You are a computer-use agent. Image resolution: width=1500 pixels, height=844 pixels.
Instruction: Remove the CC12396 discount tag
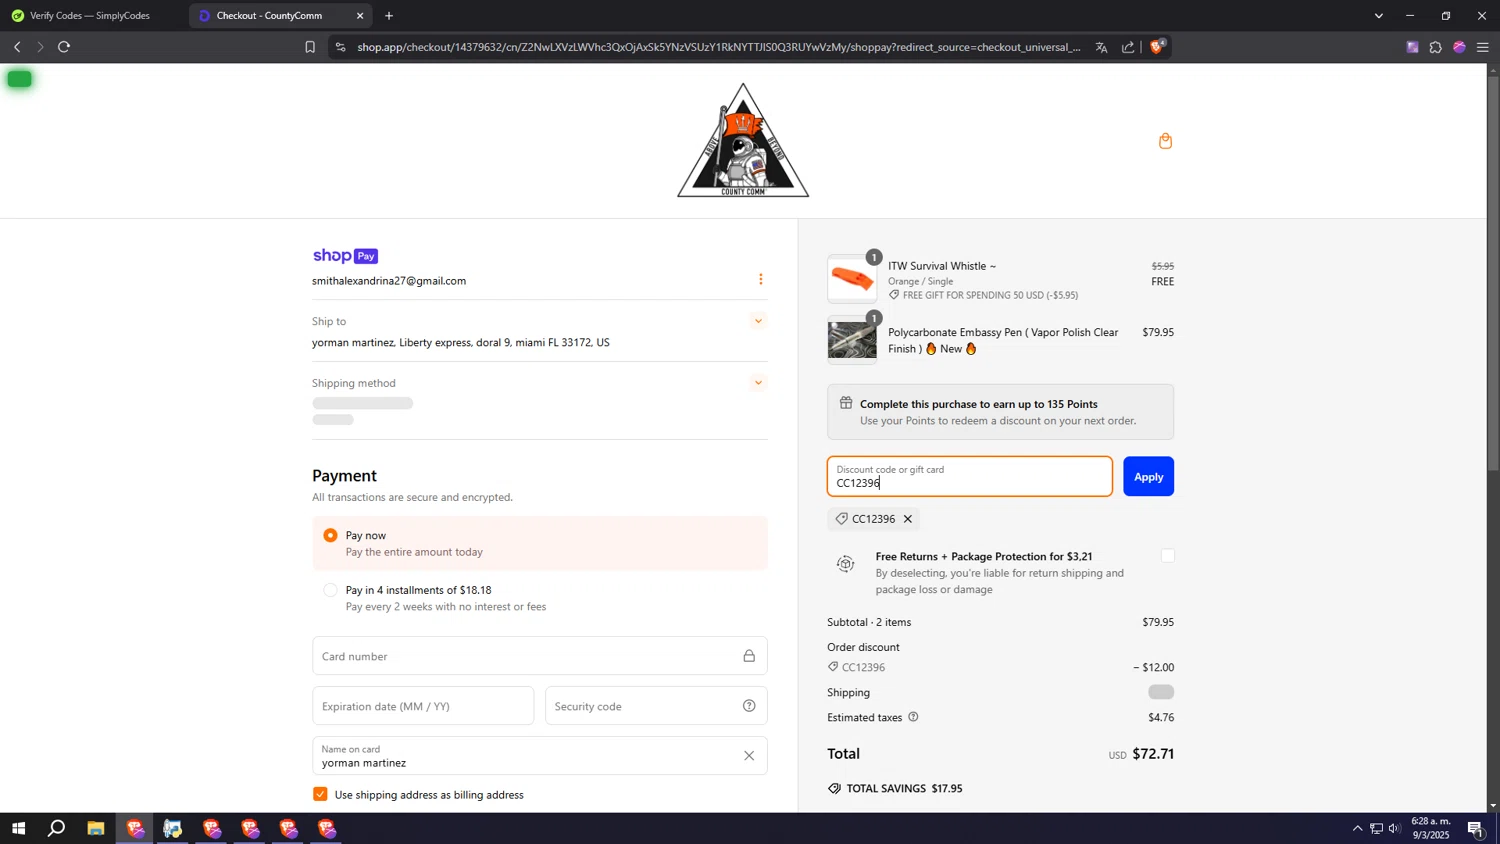point(908,519)
